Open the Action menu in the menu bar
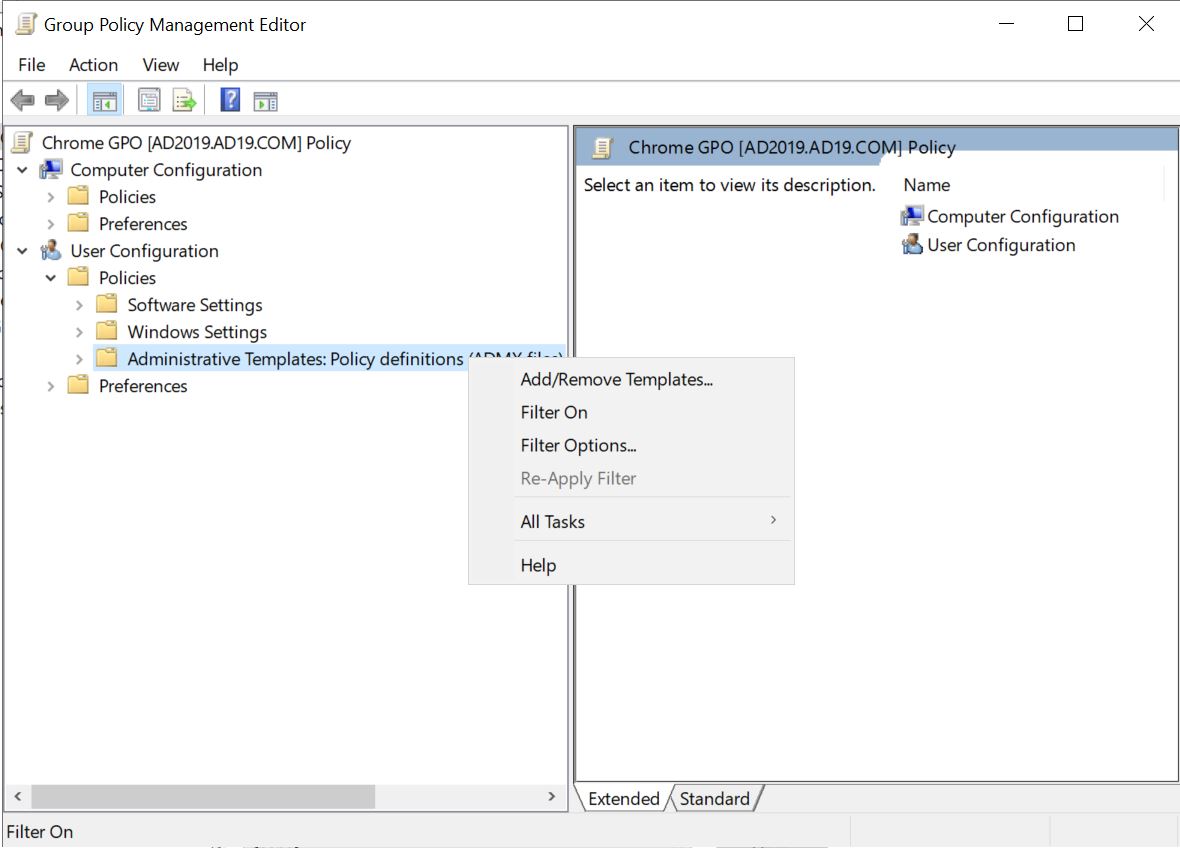Viewport: 1180px width, 848px height. [93, 65]
